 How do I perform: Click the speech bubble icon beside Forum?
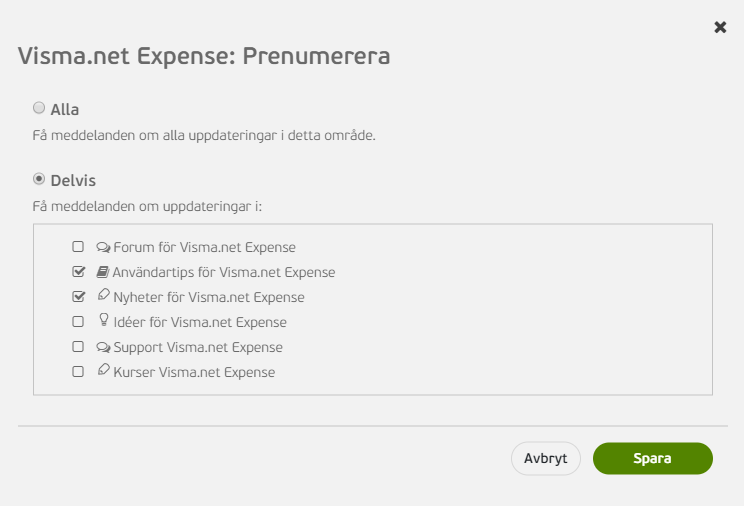(103, 247)
